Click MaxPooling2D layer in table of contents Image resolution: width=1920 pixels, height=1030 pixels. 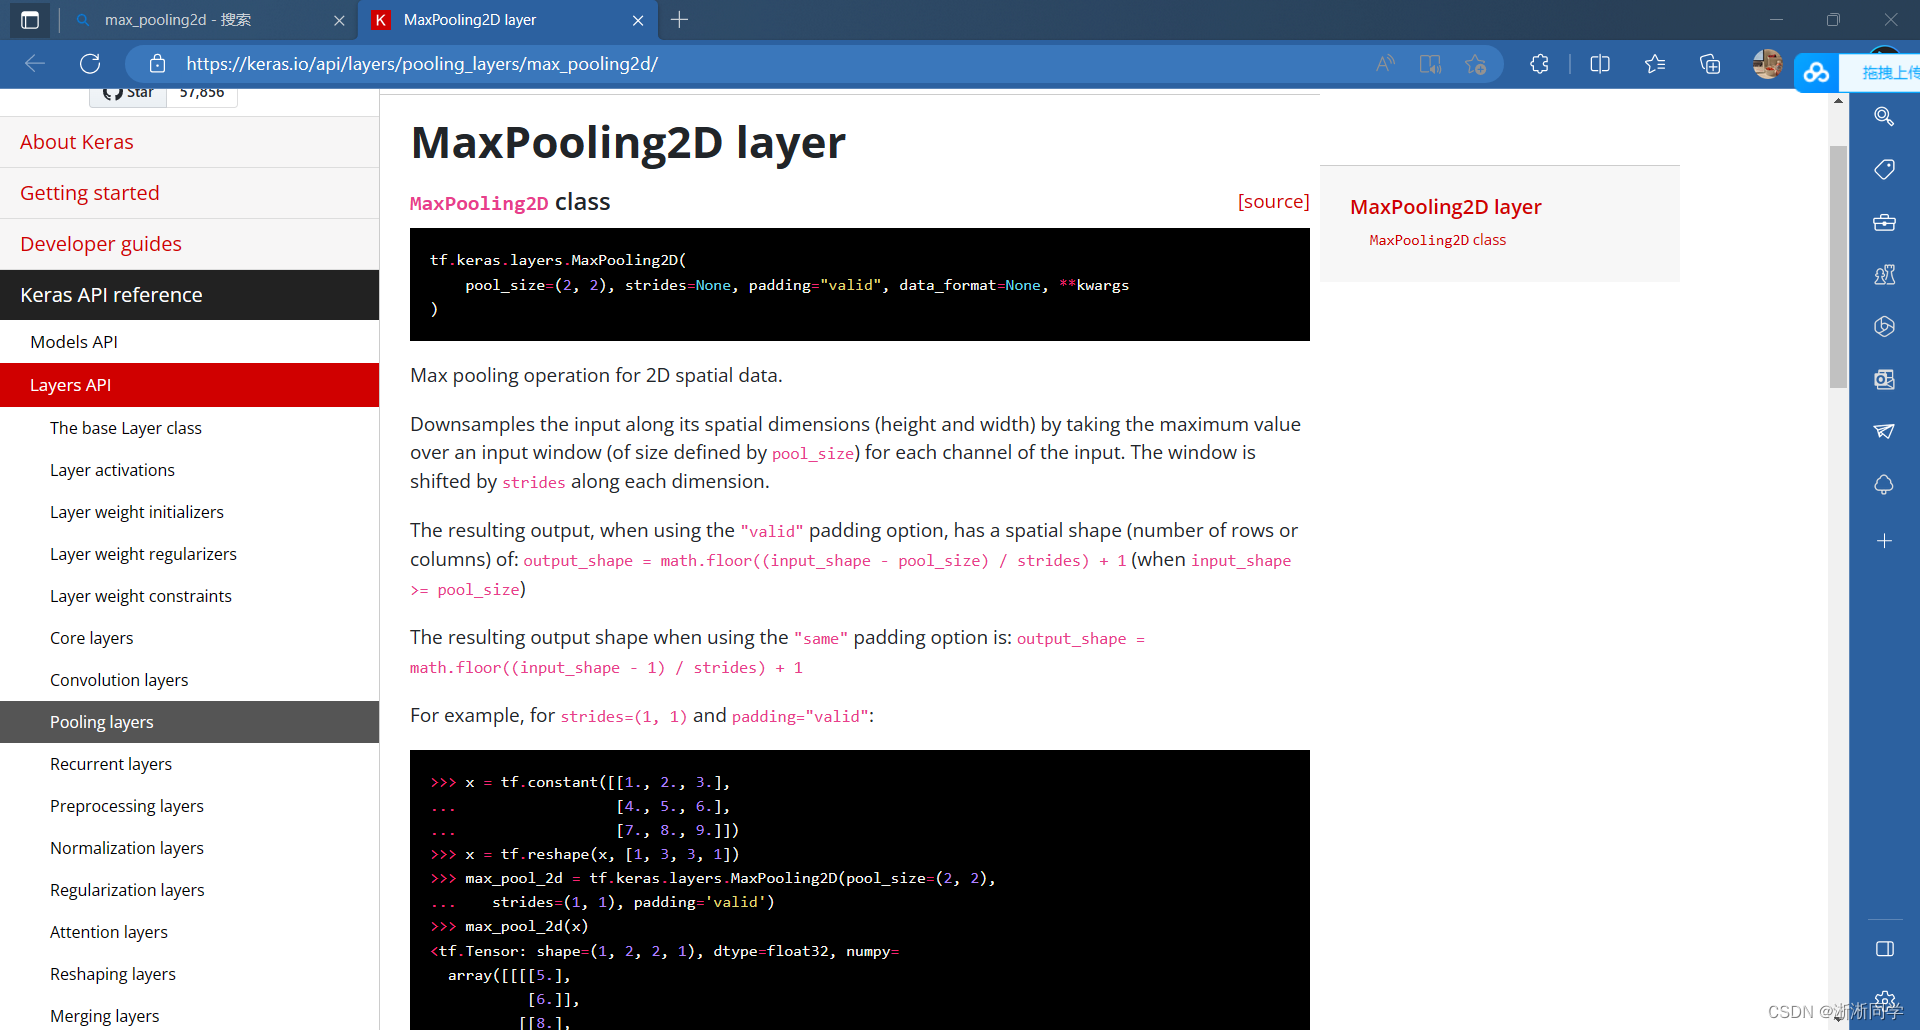[x=1445, y=207]
